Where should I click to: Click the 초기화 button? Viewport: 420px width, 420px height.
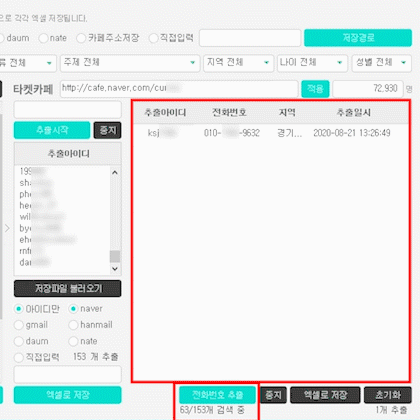point(388,395)
